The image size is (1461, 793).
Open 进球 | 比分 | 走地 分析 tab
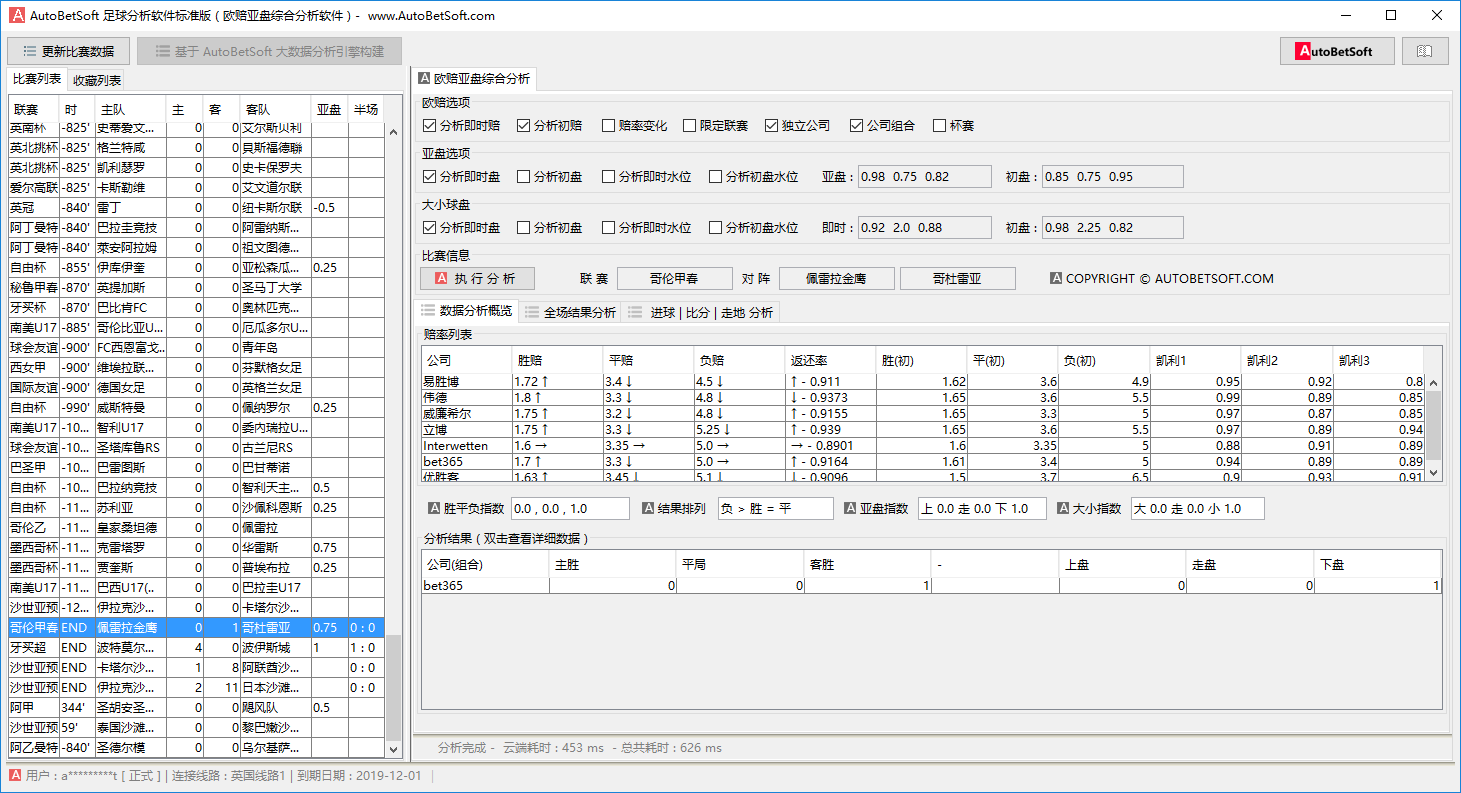[x=700, y=312]
